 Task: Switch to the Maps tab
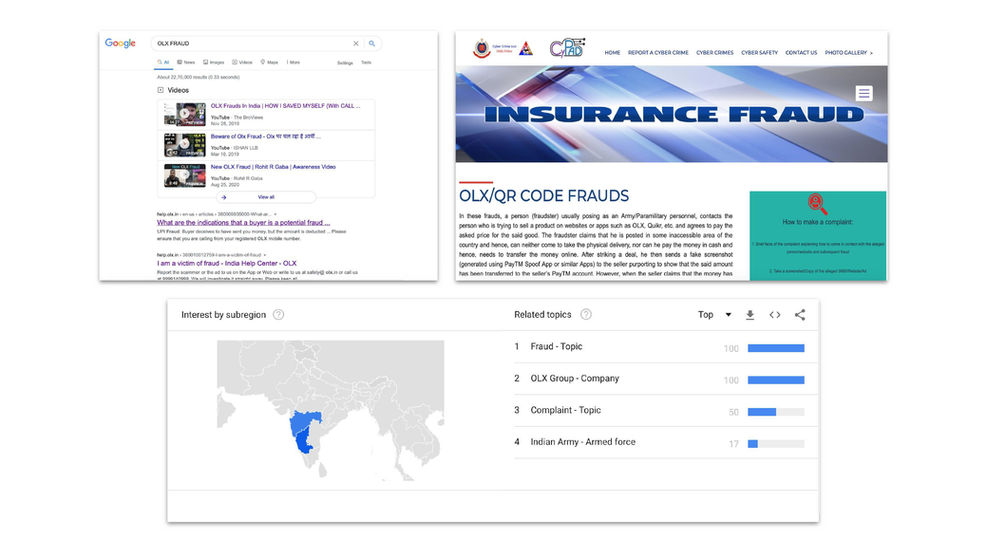click(x=269, y=62)
